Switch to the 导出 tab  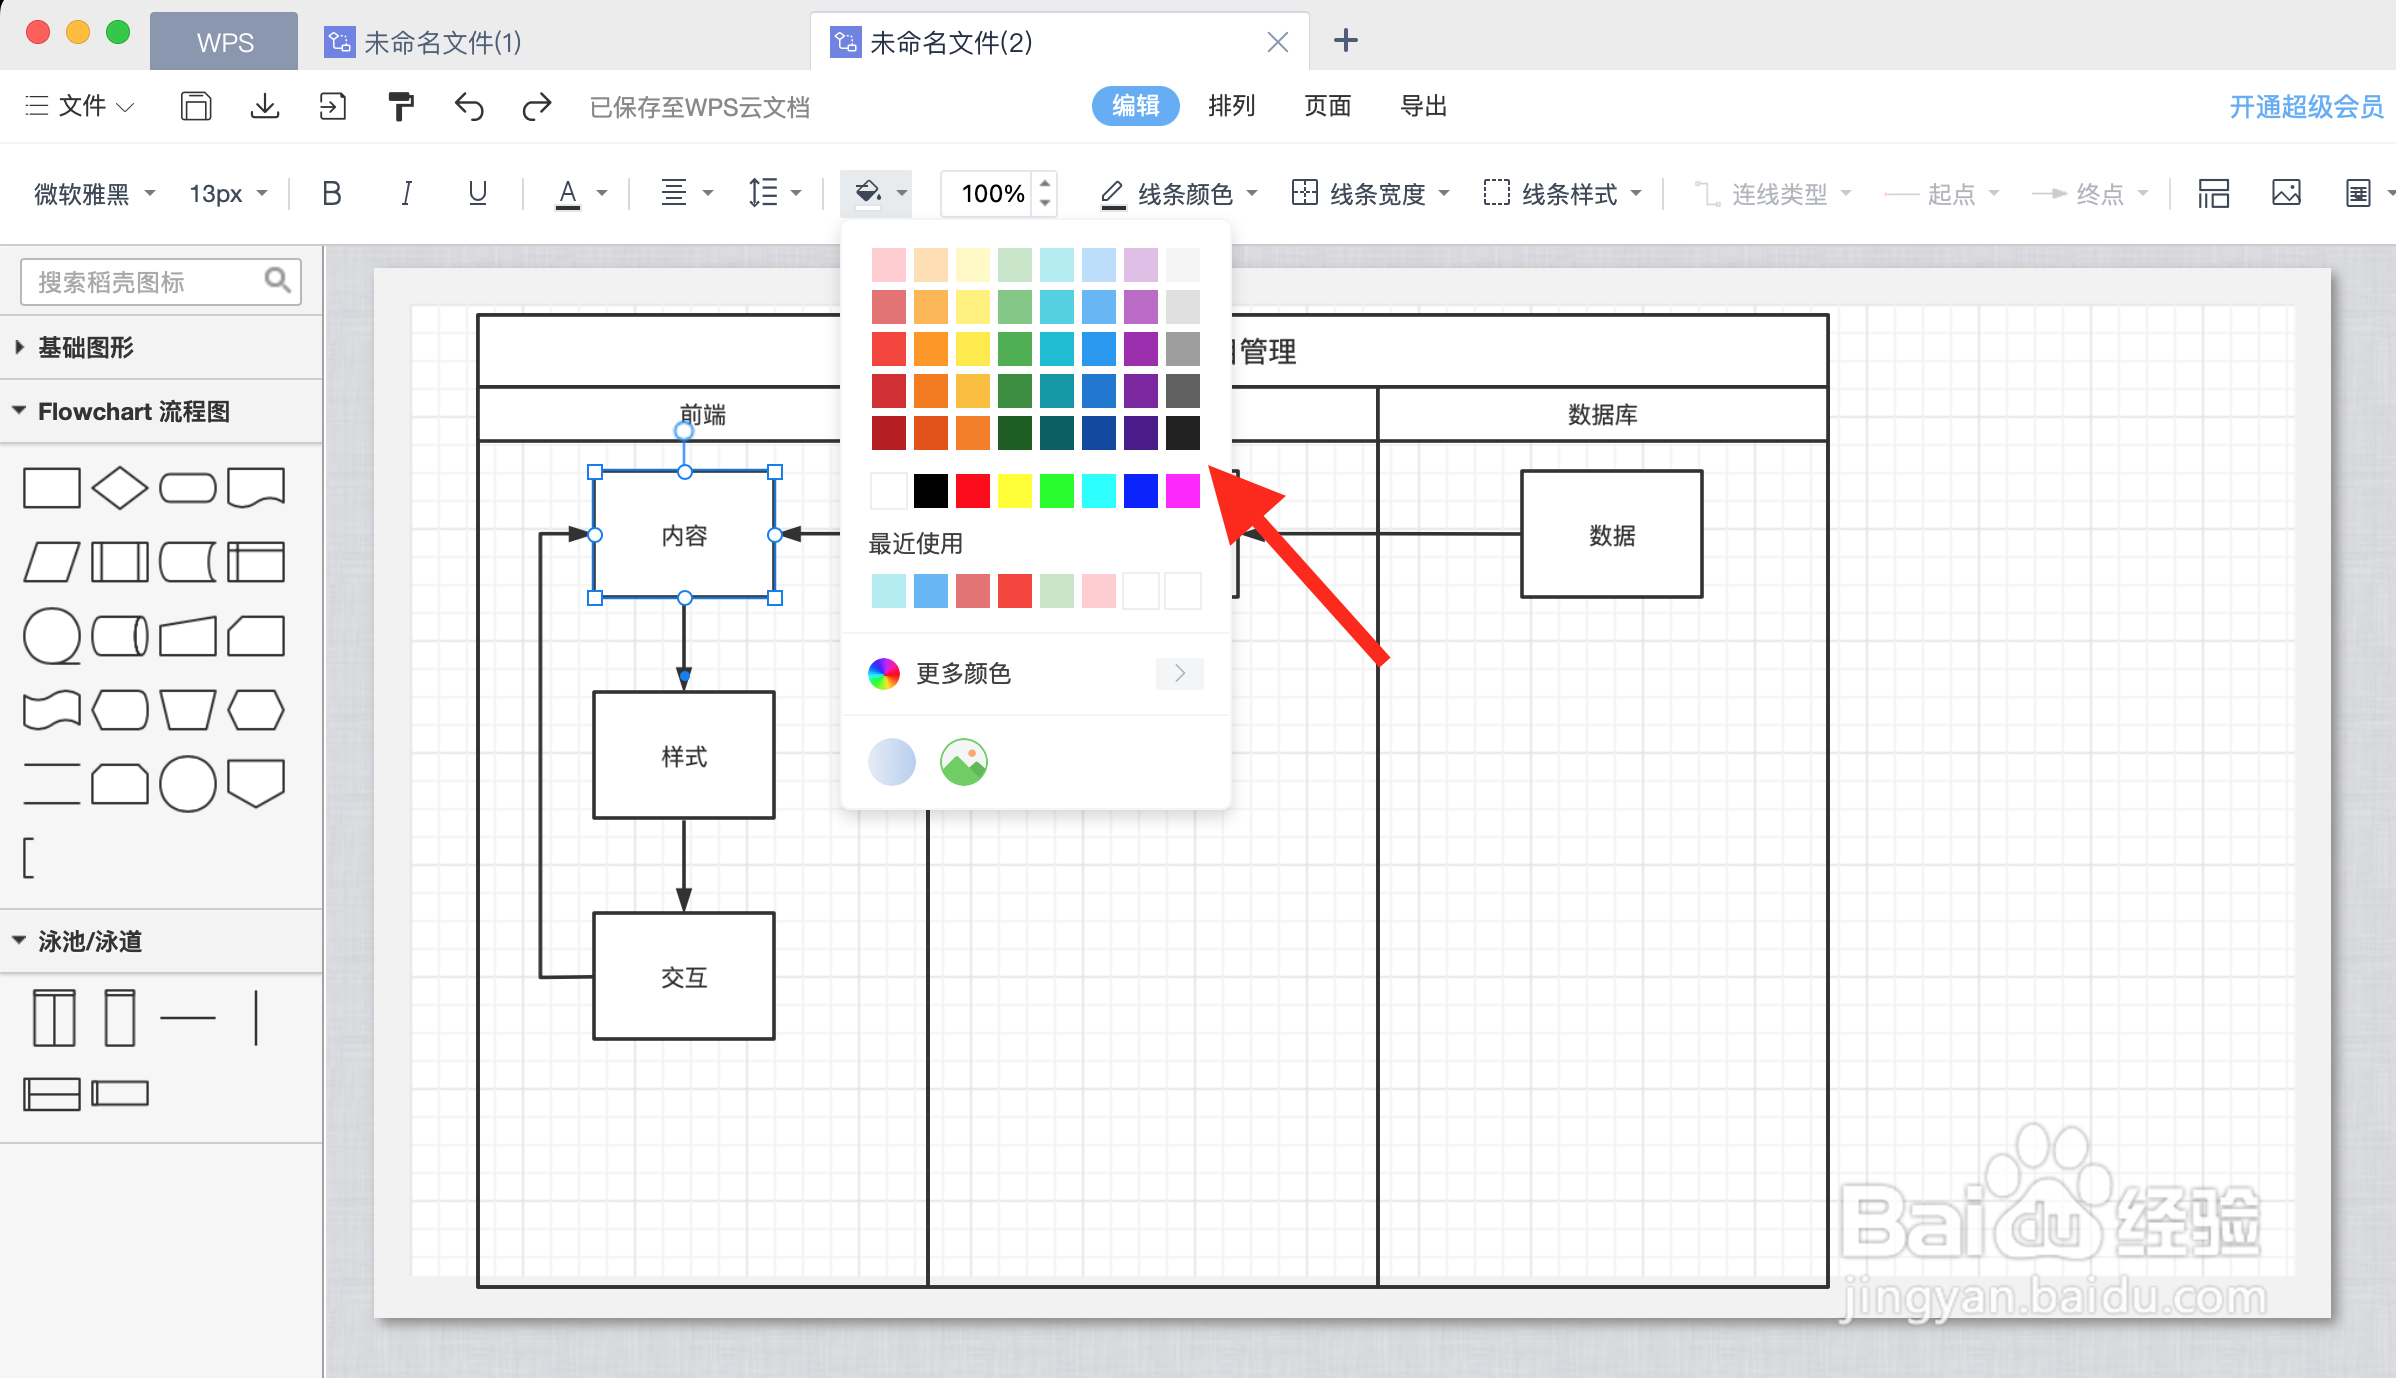point(1424,106)
